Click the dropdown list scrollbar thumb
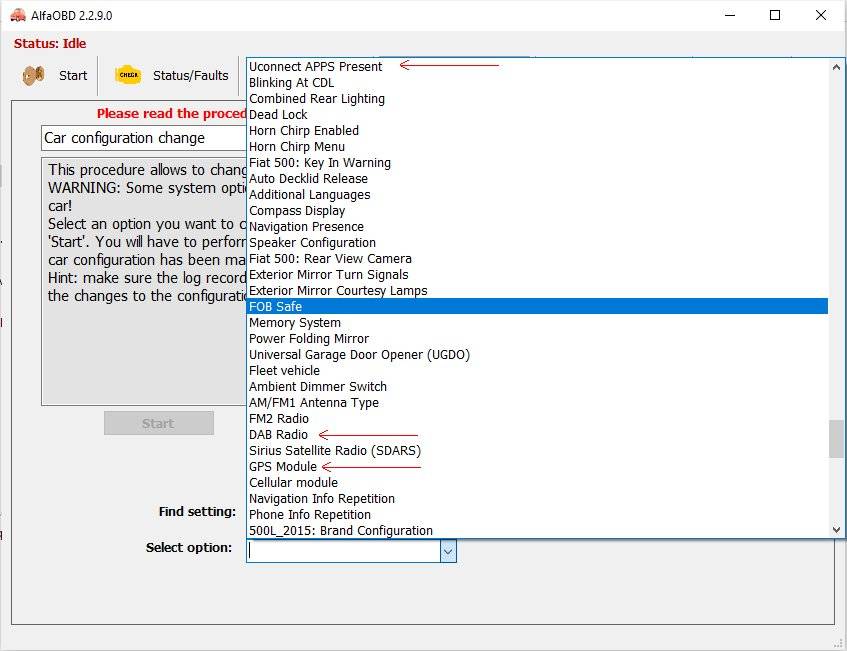The width and height of the screenshot is (847, 651). point(836,439)
